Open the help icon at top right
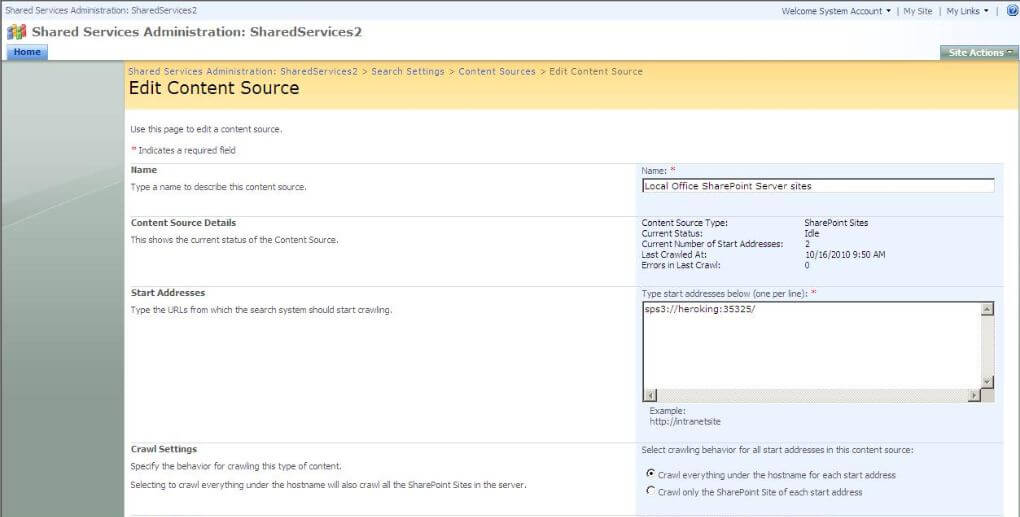Image resolution: width=1020 pixels, height=517 pixels. coord(1012,11)
